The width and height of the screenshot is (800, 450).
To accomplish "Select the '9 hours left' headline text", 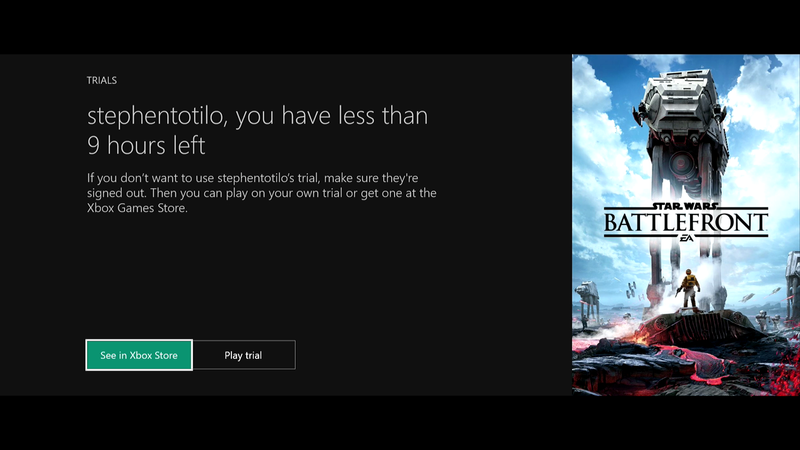I will click(x=146, y=145).
